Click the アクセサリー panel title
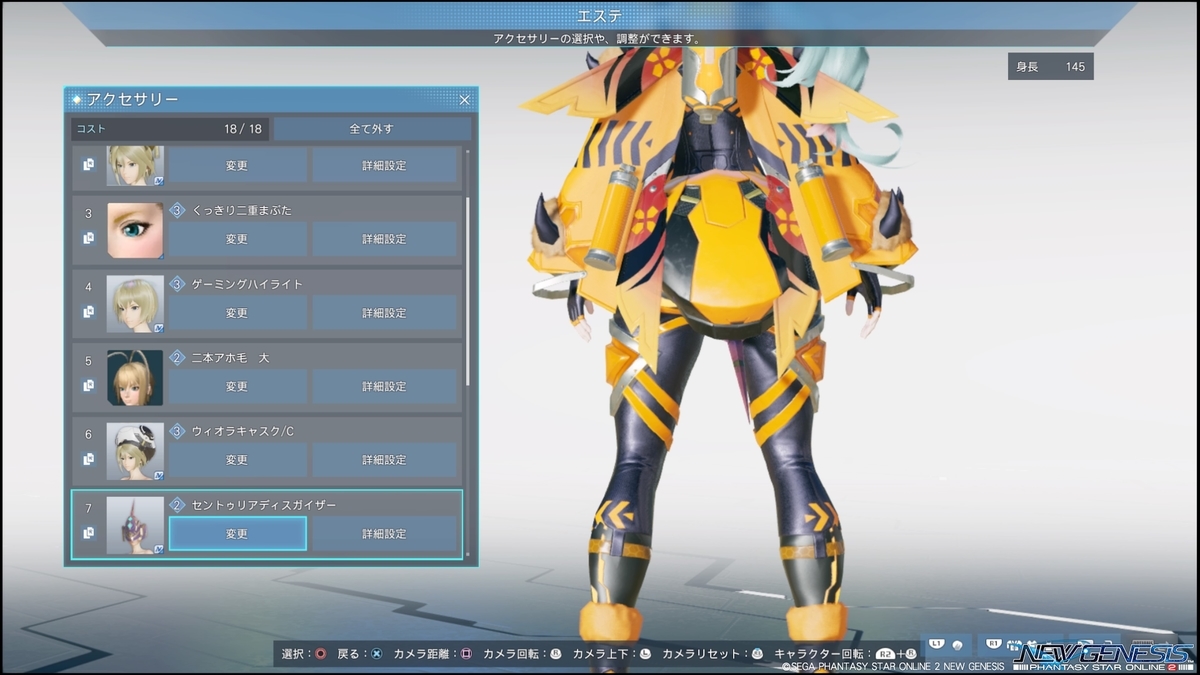 coord(133,99)
